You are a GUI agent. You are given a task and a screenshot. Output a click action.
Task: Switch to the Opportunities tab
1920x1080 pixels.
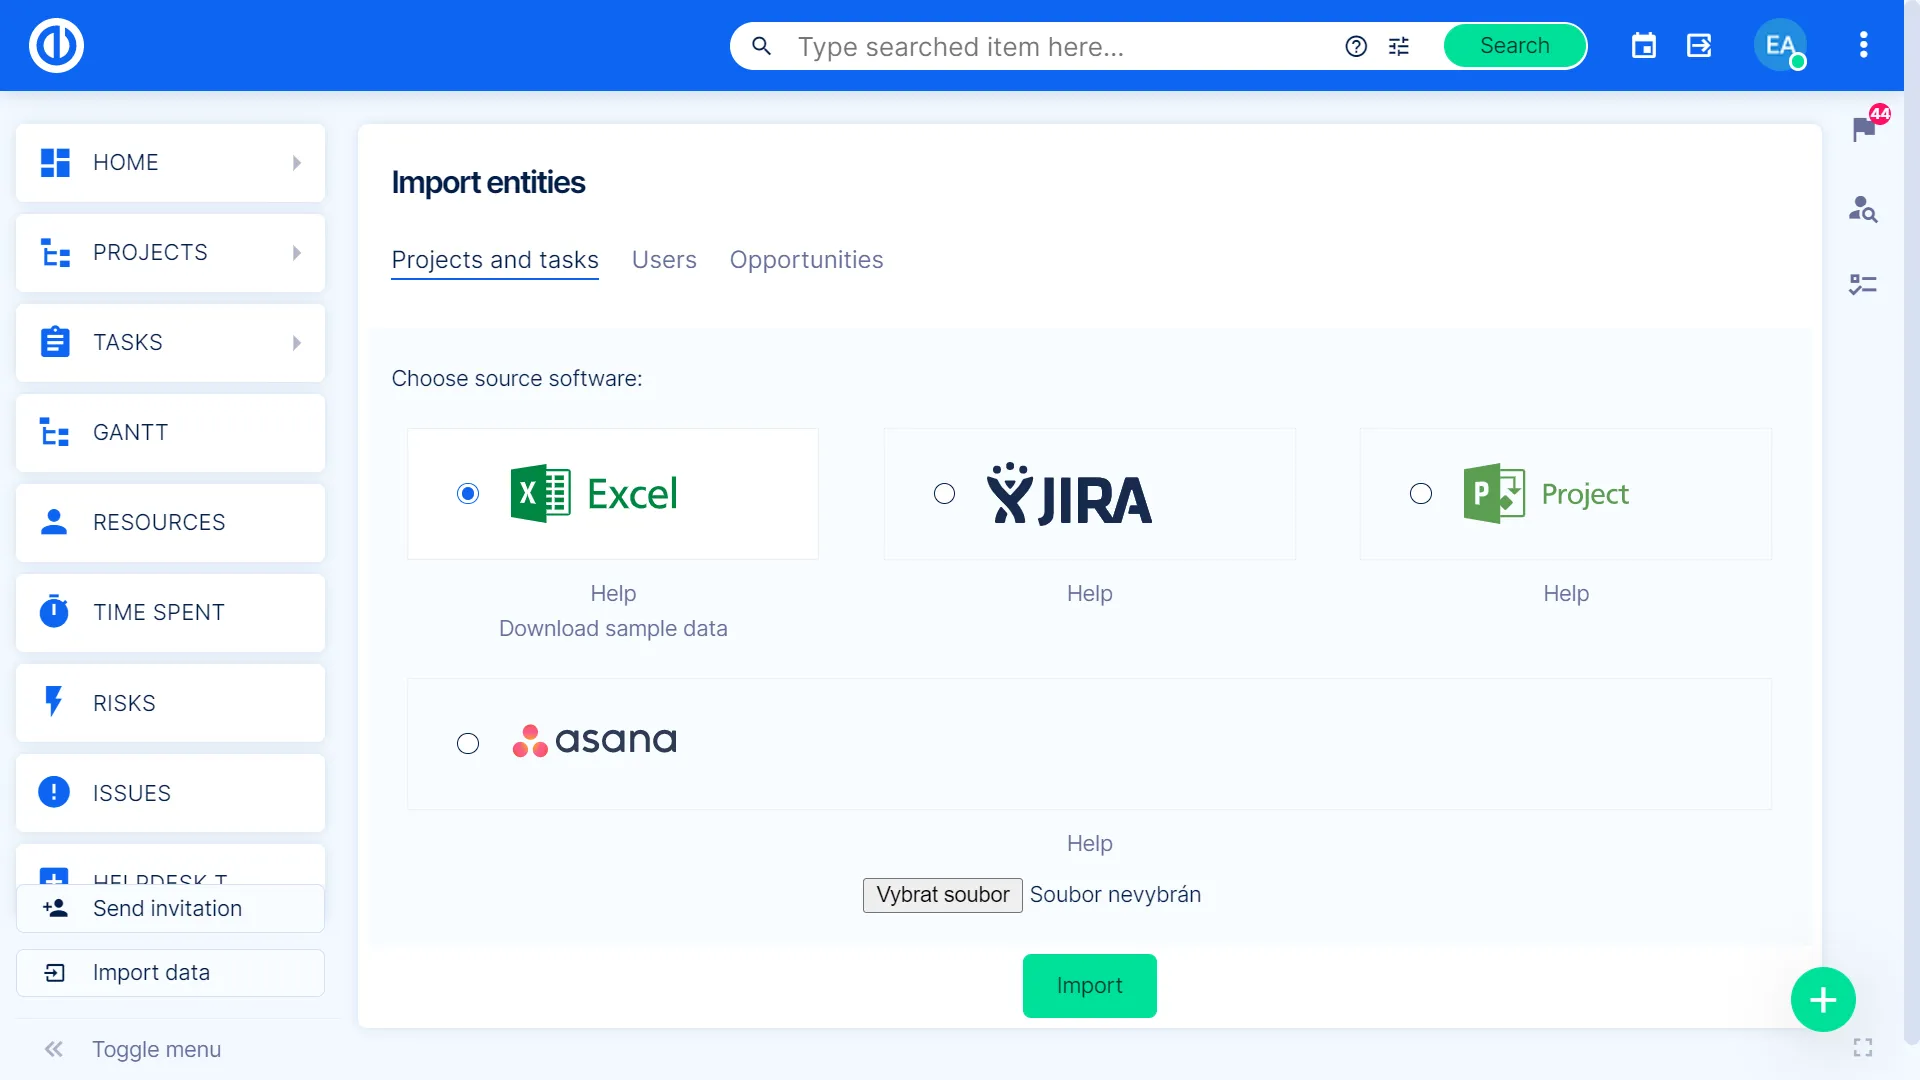[x=806, y=260]
